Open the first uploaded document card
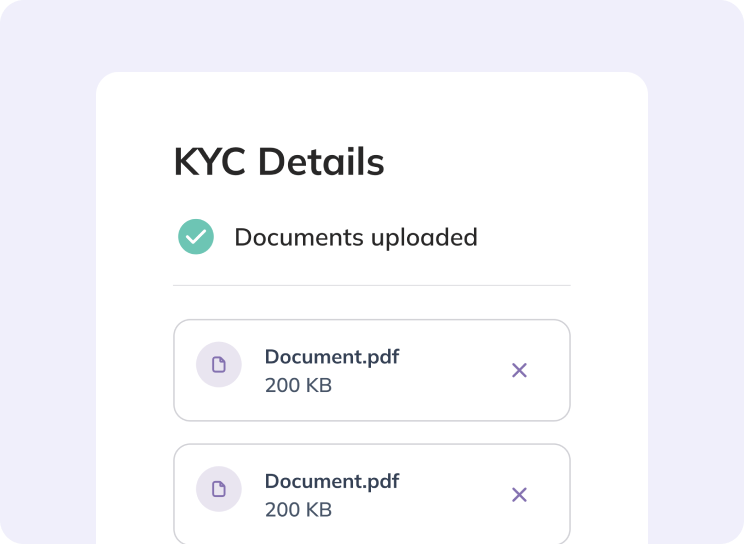Viewport: 744px width, 544px height. (372, 370)
